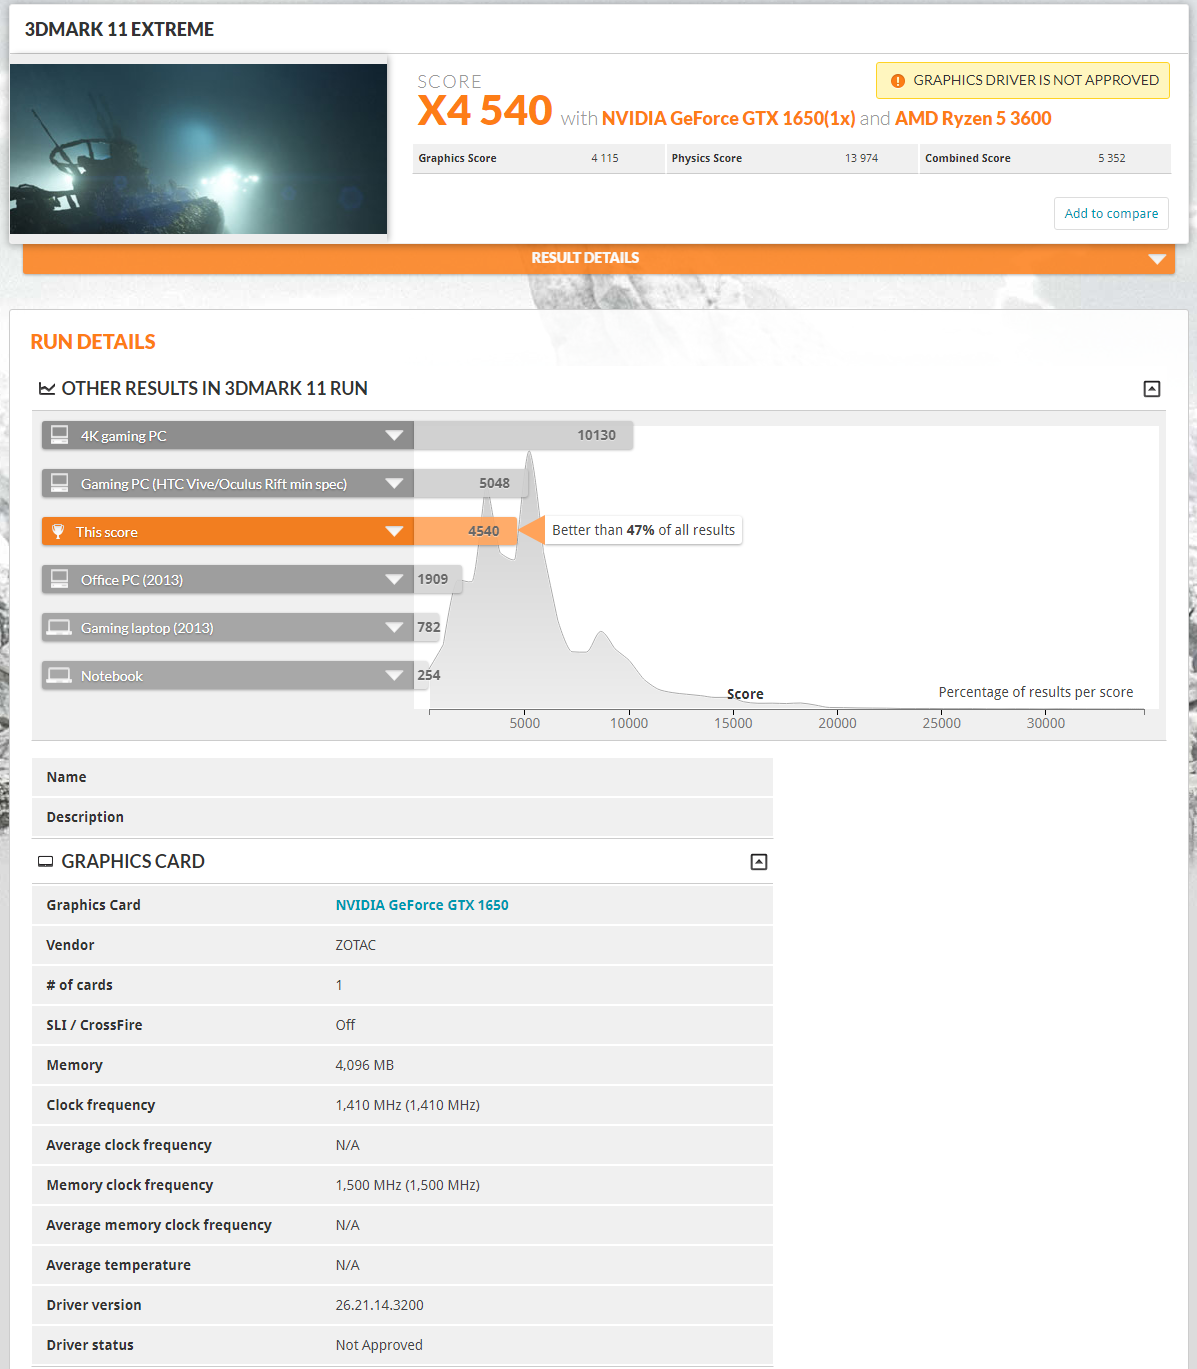The image size is (1197, 1369).
Task: Click the Description field row
Action: click(x=402, y=817)
